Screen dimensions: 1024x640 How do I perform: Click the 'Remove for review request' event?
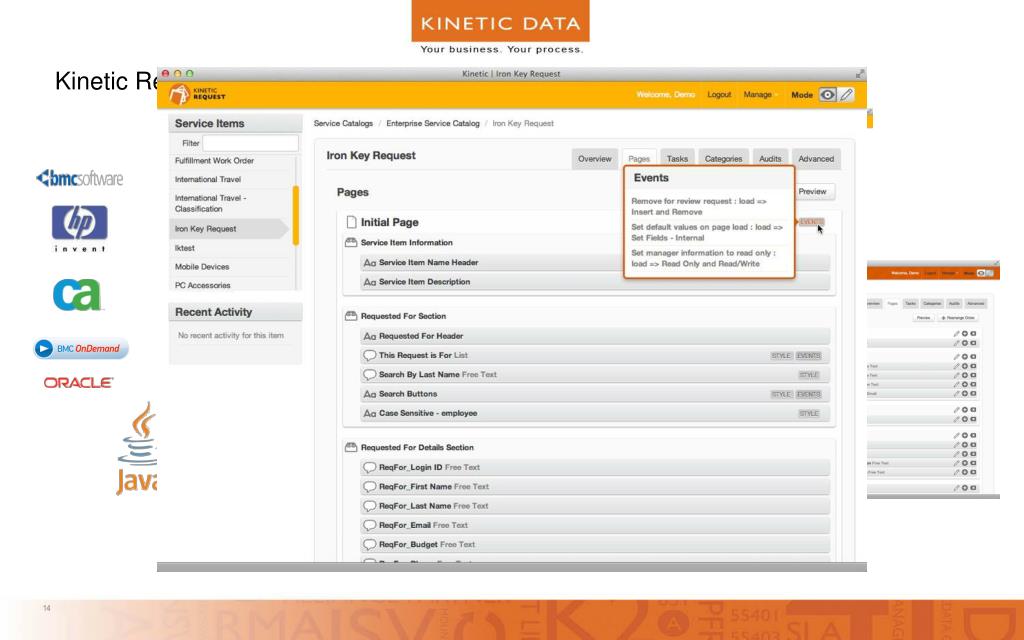tap(699, 206)
